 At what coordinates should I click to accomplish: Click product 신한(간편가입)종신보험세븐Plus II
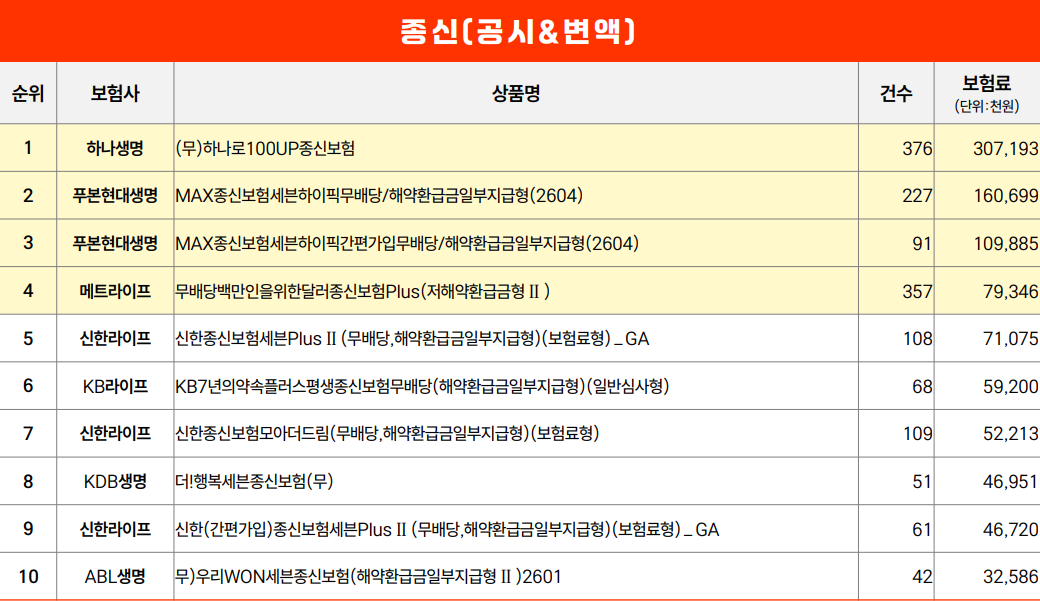tap(448, 529)
